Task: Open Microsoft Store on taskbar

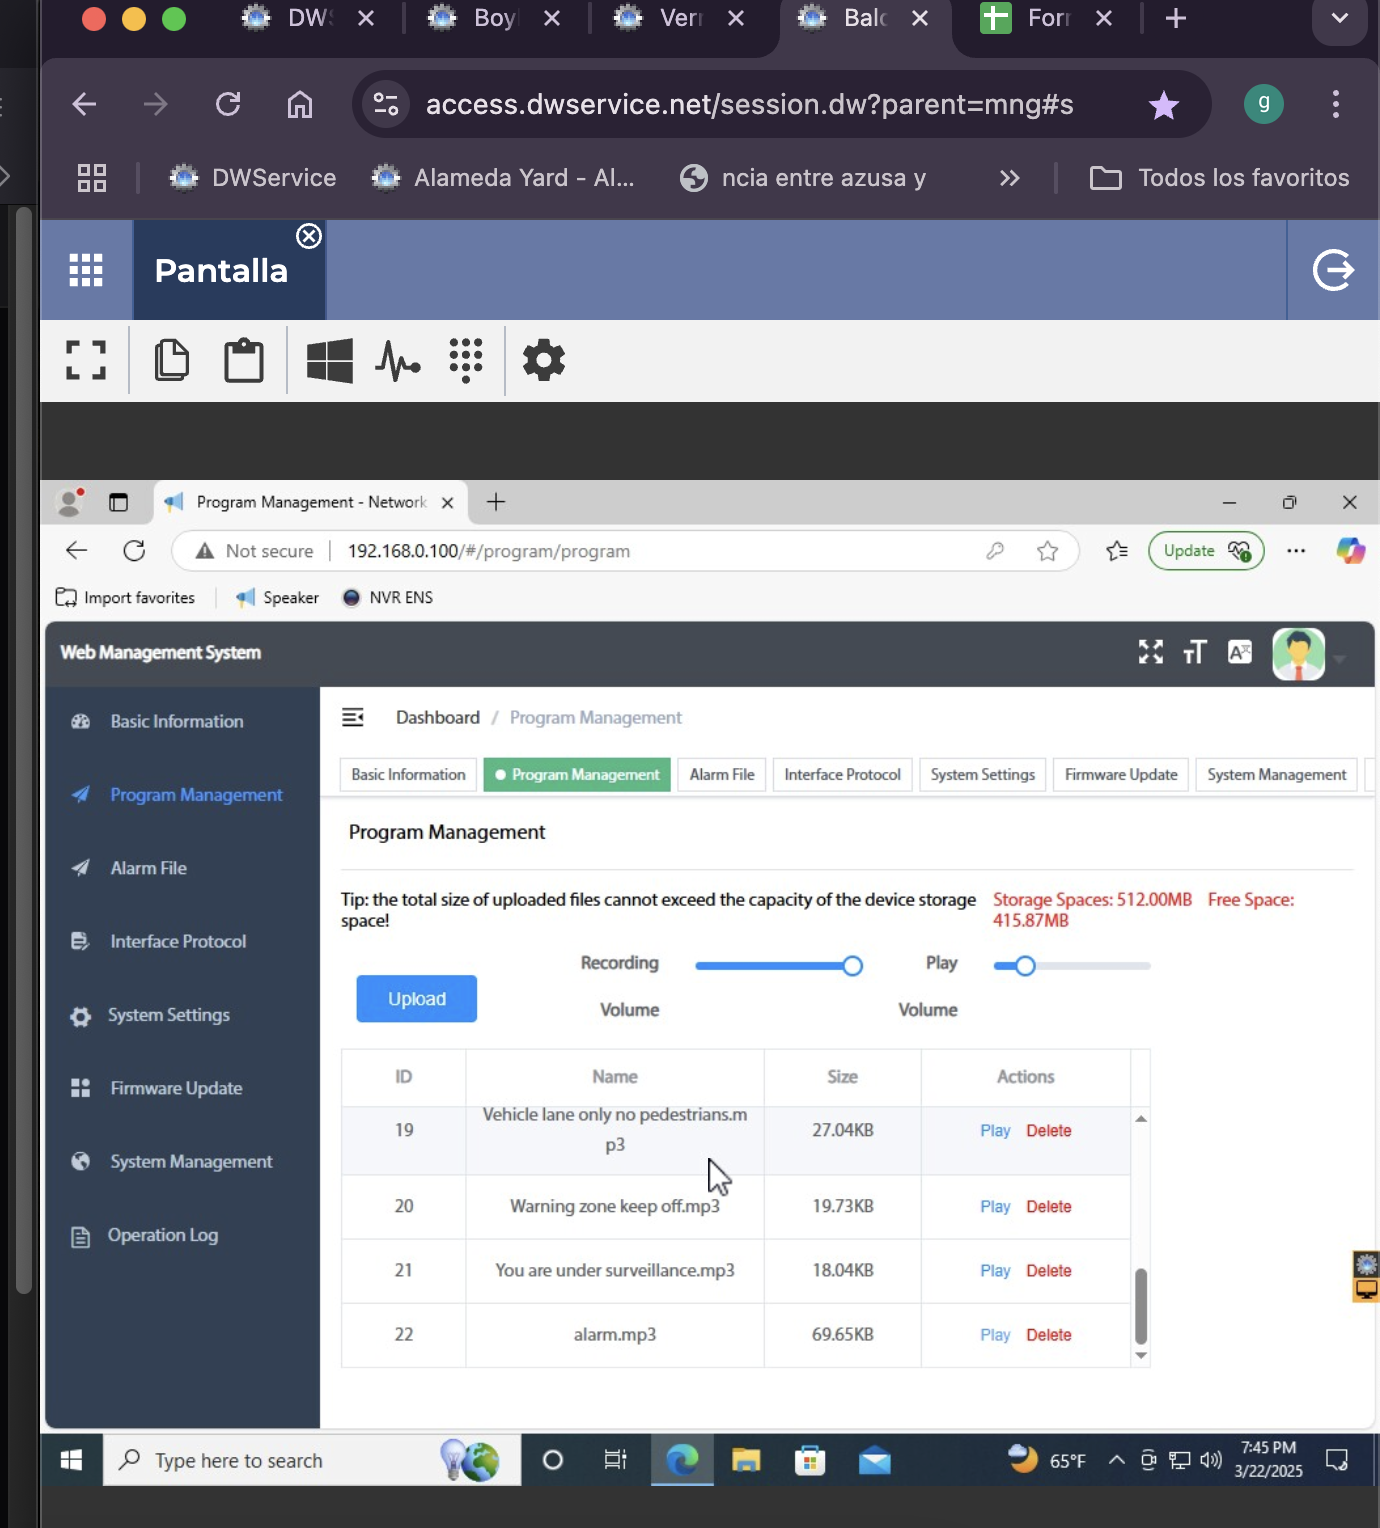Action: pyautogui.click(x=810, y=1461)
